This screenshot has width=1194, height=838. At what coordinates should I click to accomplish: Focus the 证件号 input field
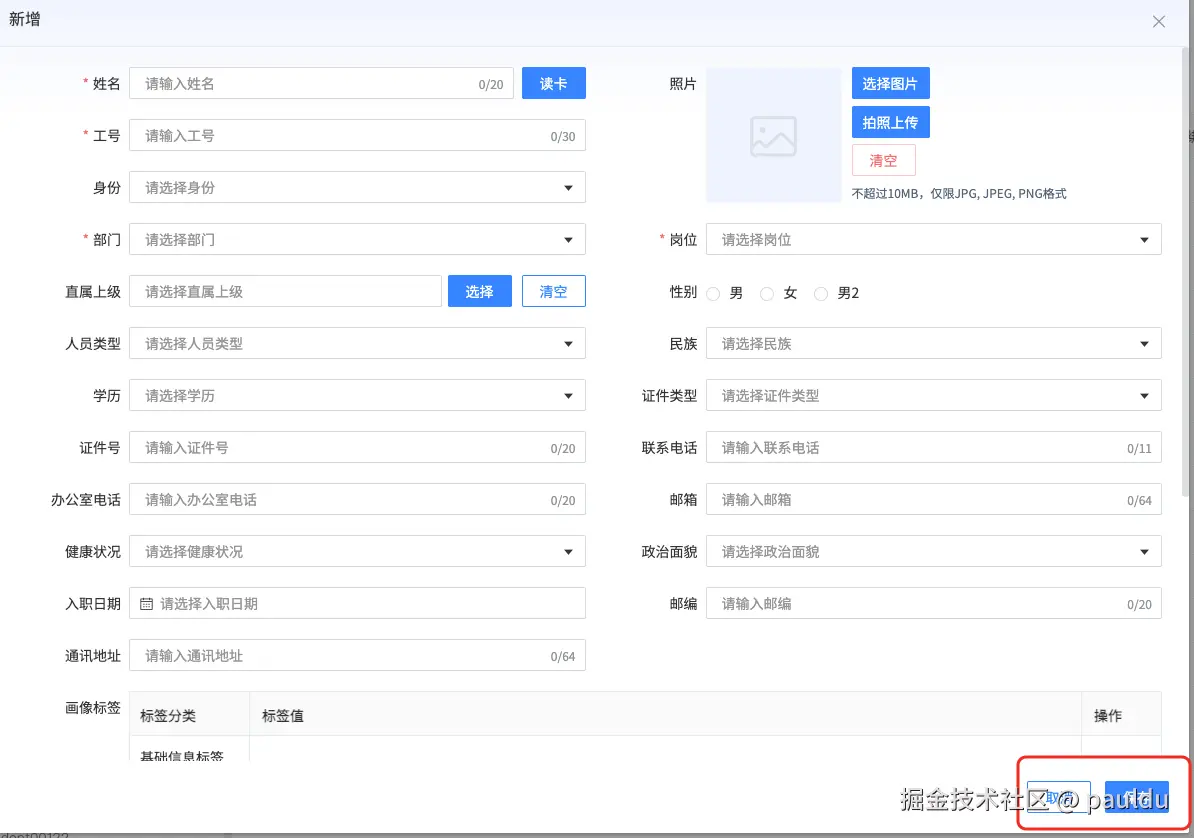pyautogui.click(x=357, y=447)
